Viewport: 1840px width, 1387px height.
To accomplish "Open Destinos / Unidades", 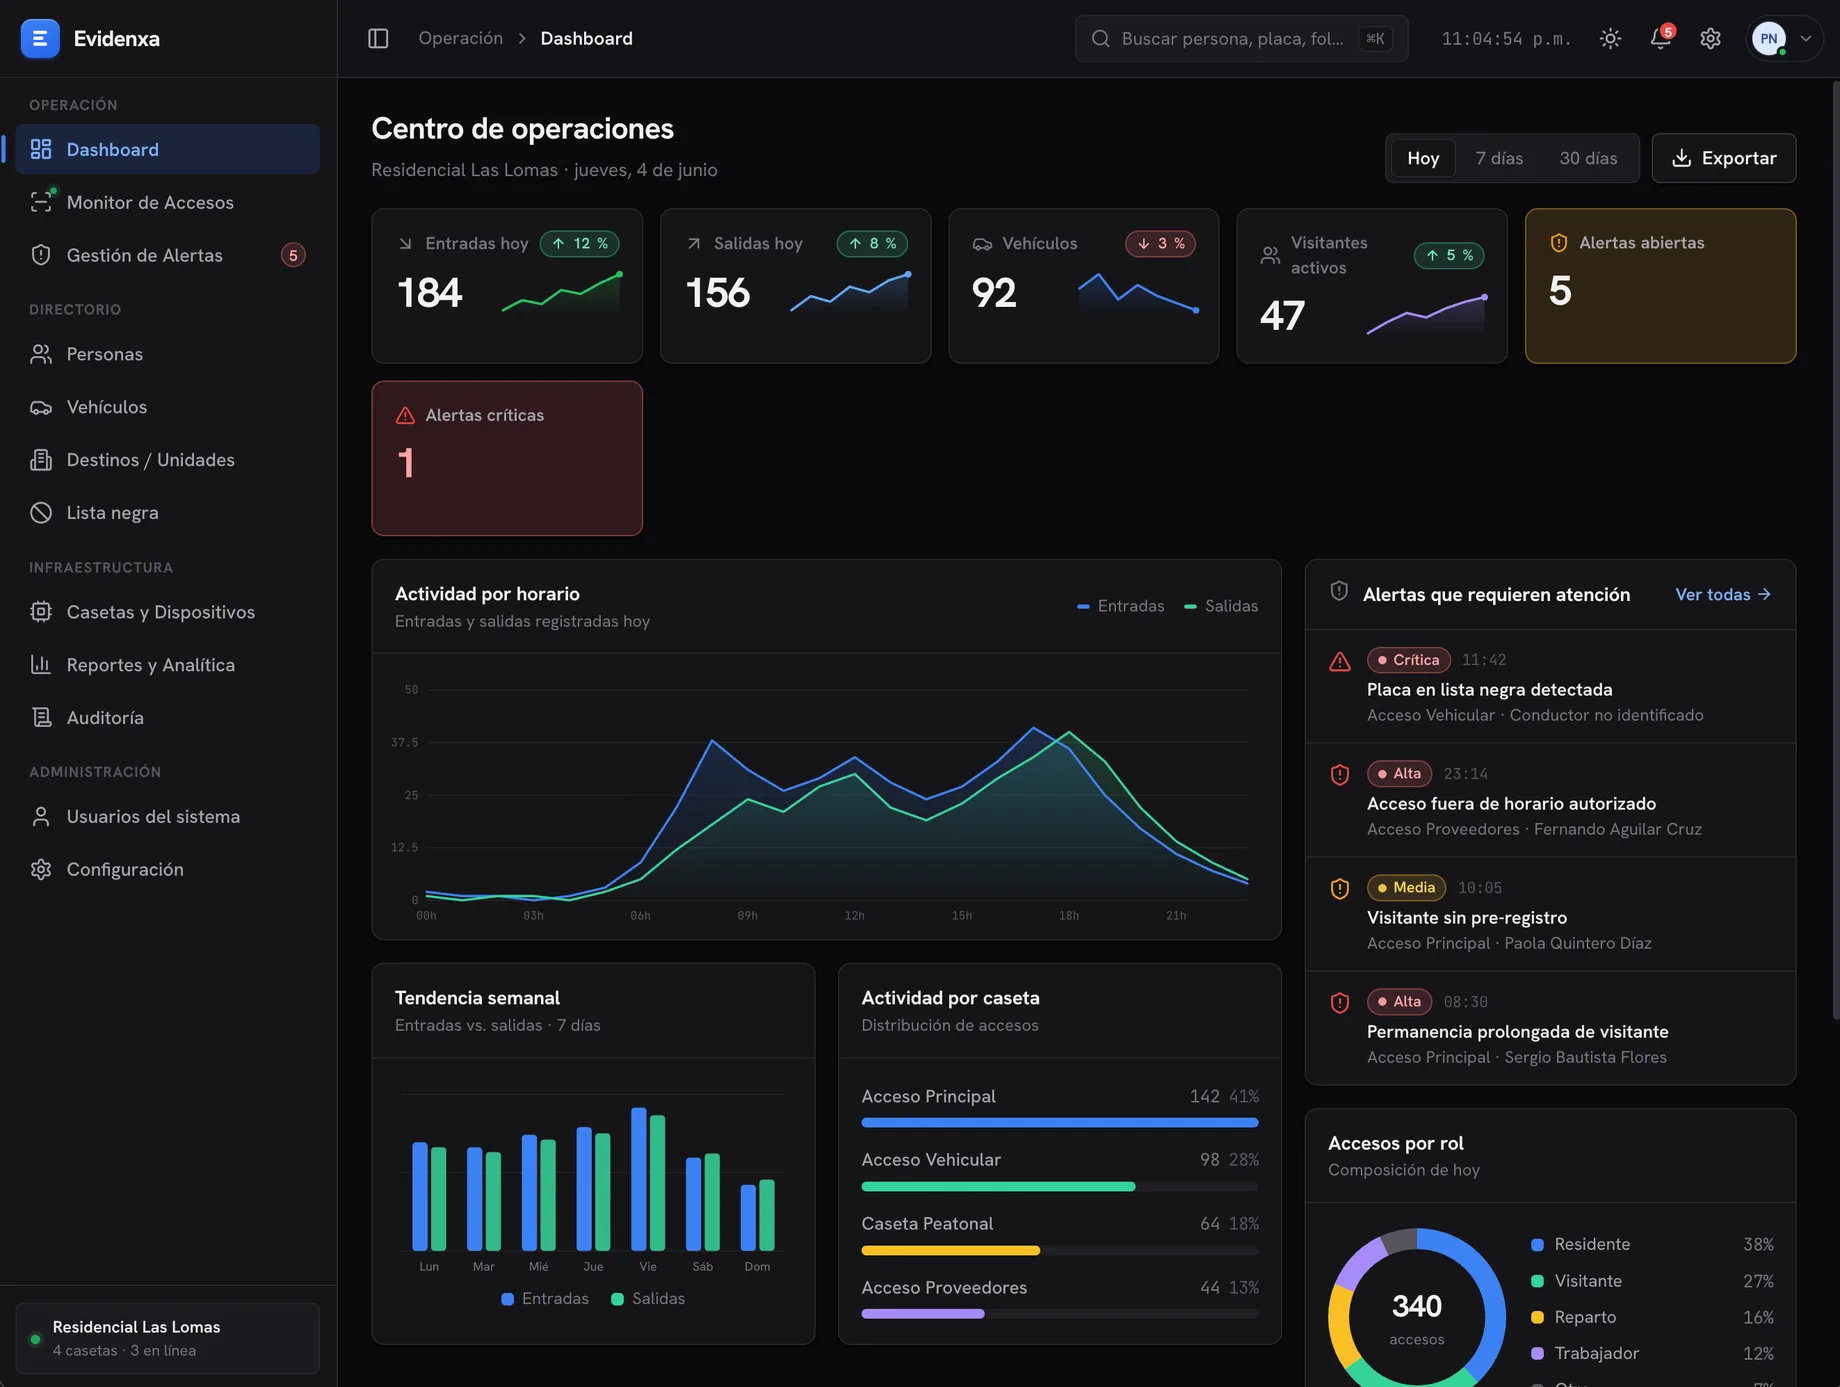I will [x=168, y=460].
